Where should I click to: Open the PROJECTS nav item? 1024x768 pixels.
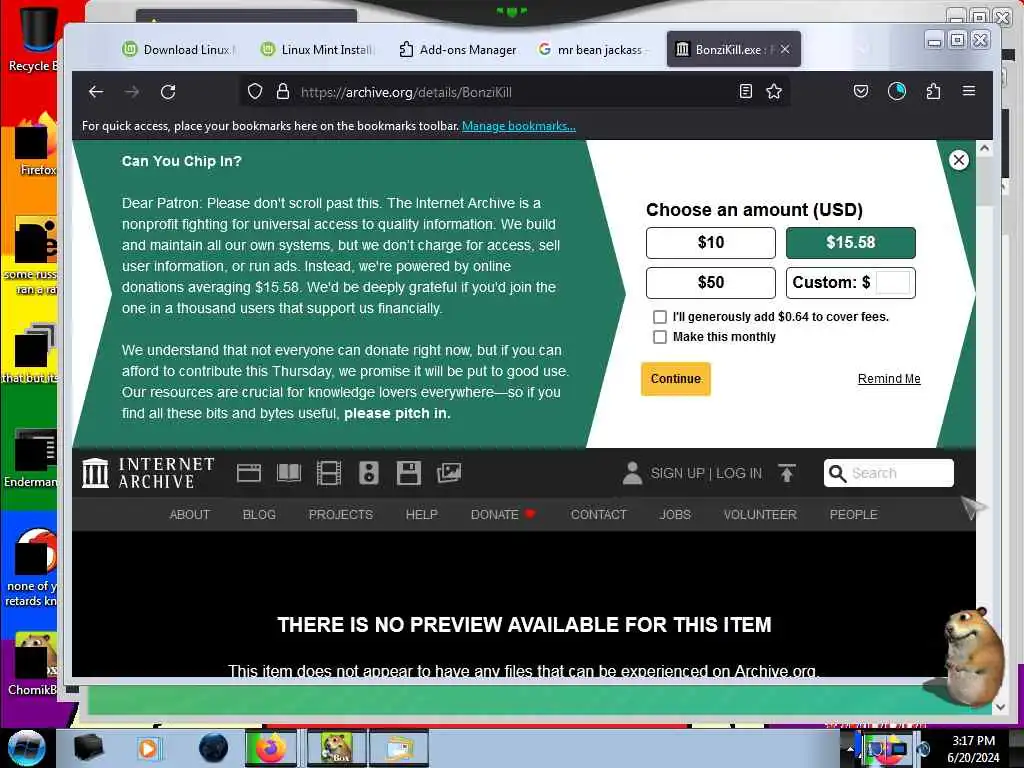pyautogui.click(x=340, y=515)
